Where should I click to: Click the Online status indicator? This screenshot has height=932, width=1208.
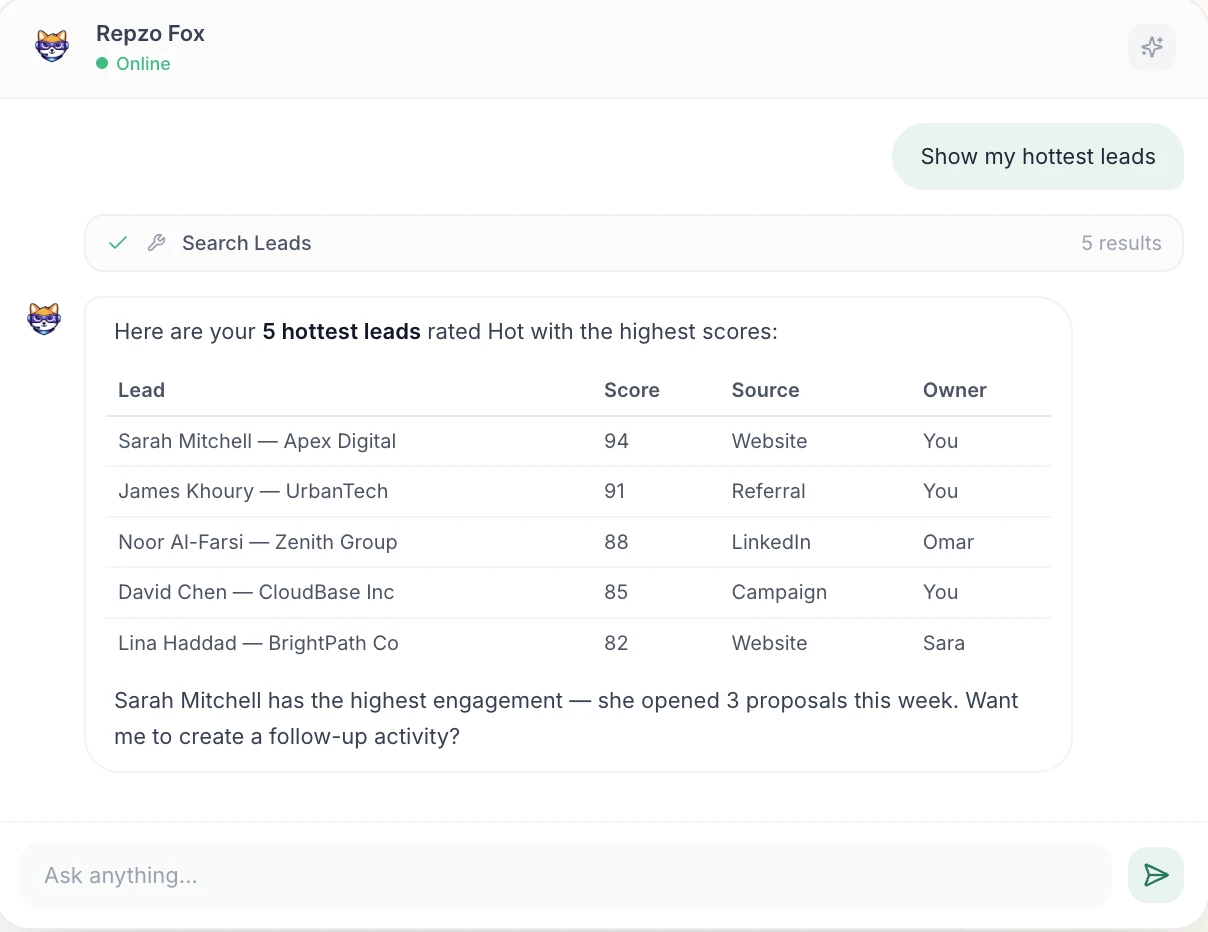(x=134, y=64)
